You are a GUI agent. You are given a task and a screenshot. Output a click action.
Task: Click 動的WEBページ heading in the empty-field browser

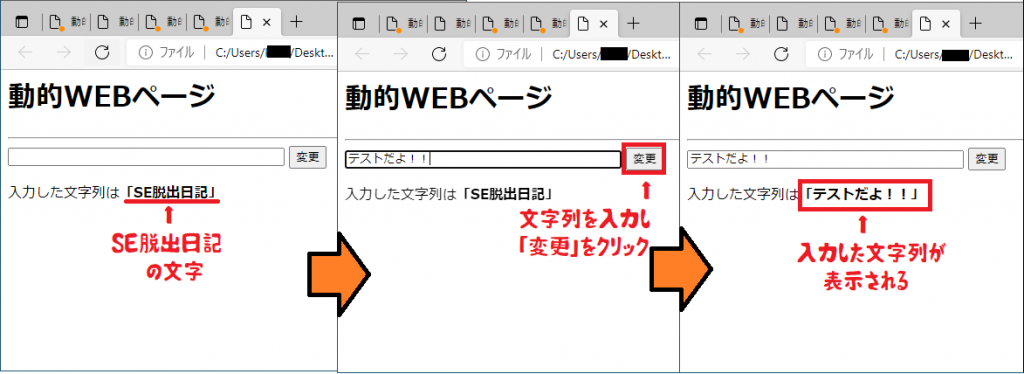pos(111,97)
